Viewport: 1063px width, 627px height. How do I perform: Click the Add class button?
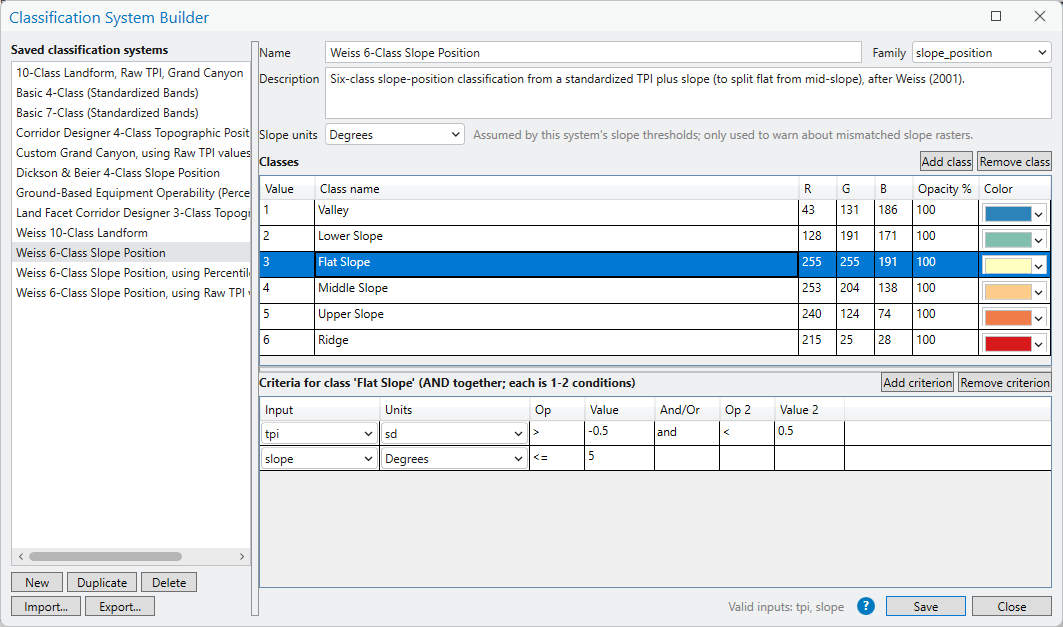click(x=946, y=161)
